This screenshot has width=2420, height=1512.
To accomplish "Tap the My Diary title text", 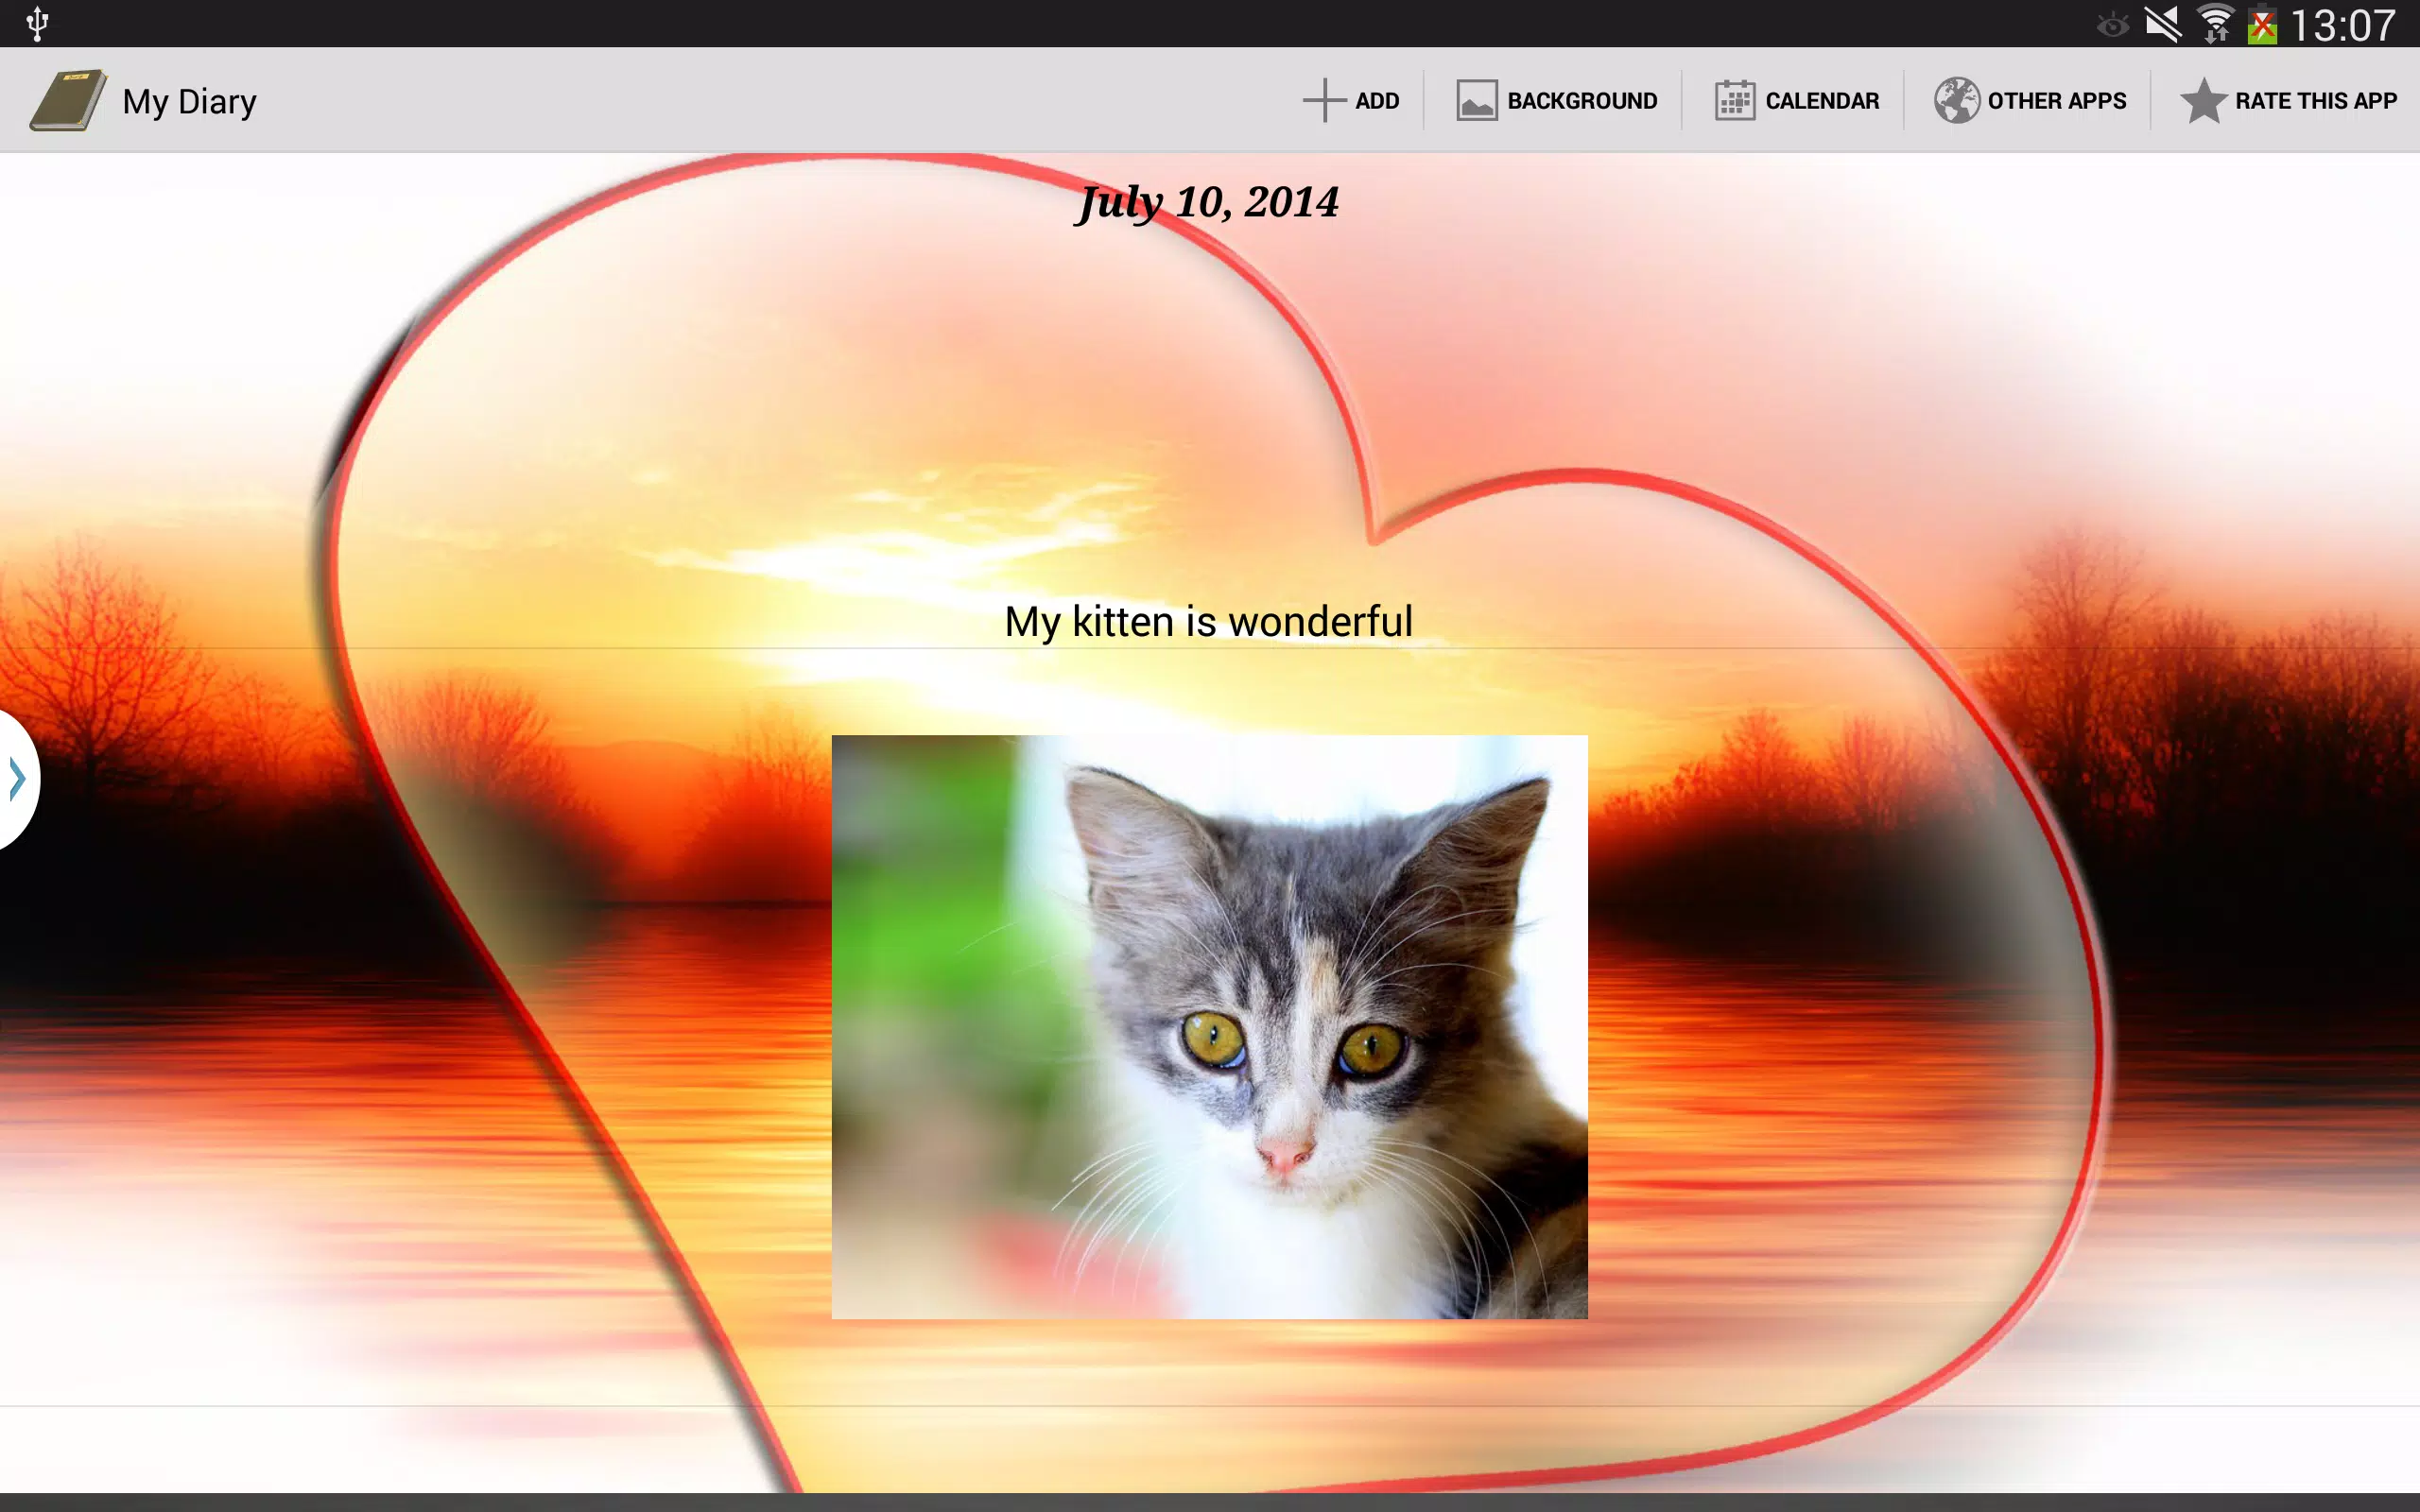I will pyautogui.click(x=189, y=102).
